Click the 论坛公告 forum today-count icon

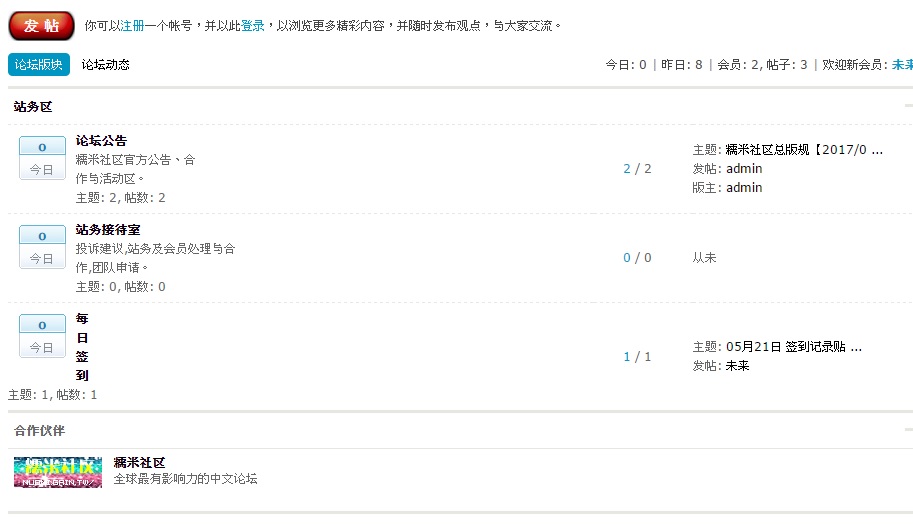(x=42, y=158)
